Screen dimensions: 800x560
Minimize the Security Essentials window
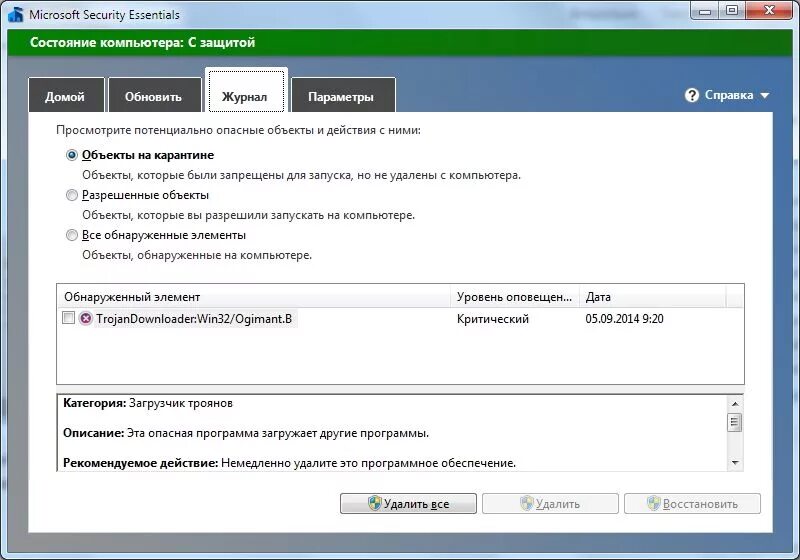705,10
